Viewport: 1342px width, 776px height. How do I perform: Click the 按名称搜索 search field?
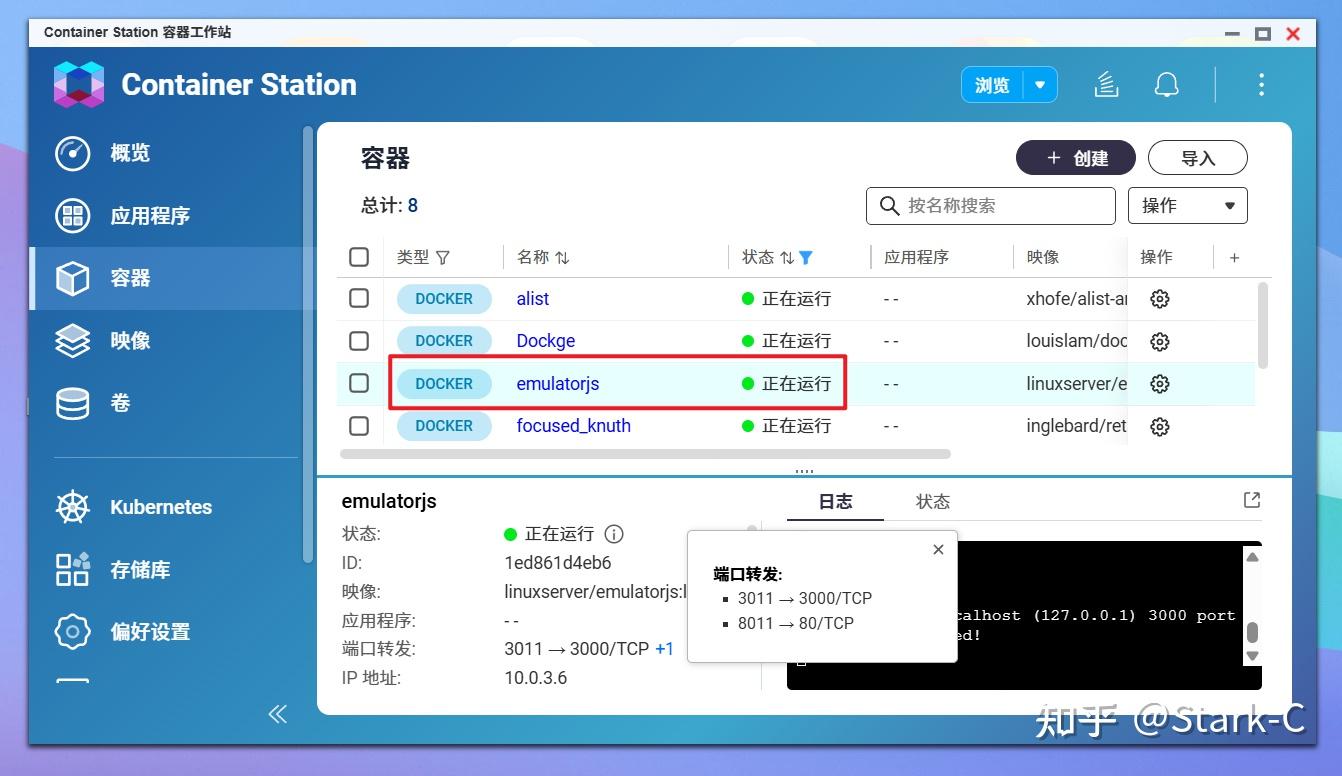click(990, 205)
